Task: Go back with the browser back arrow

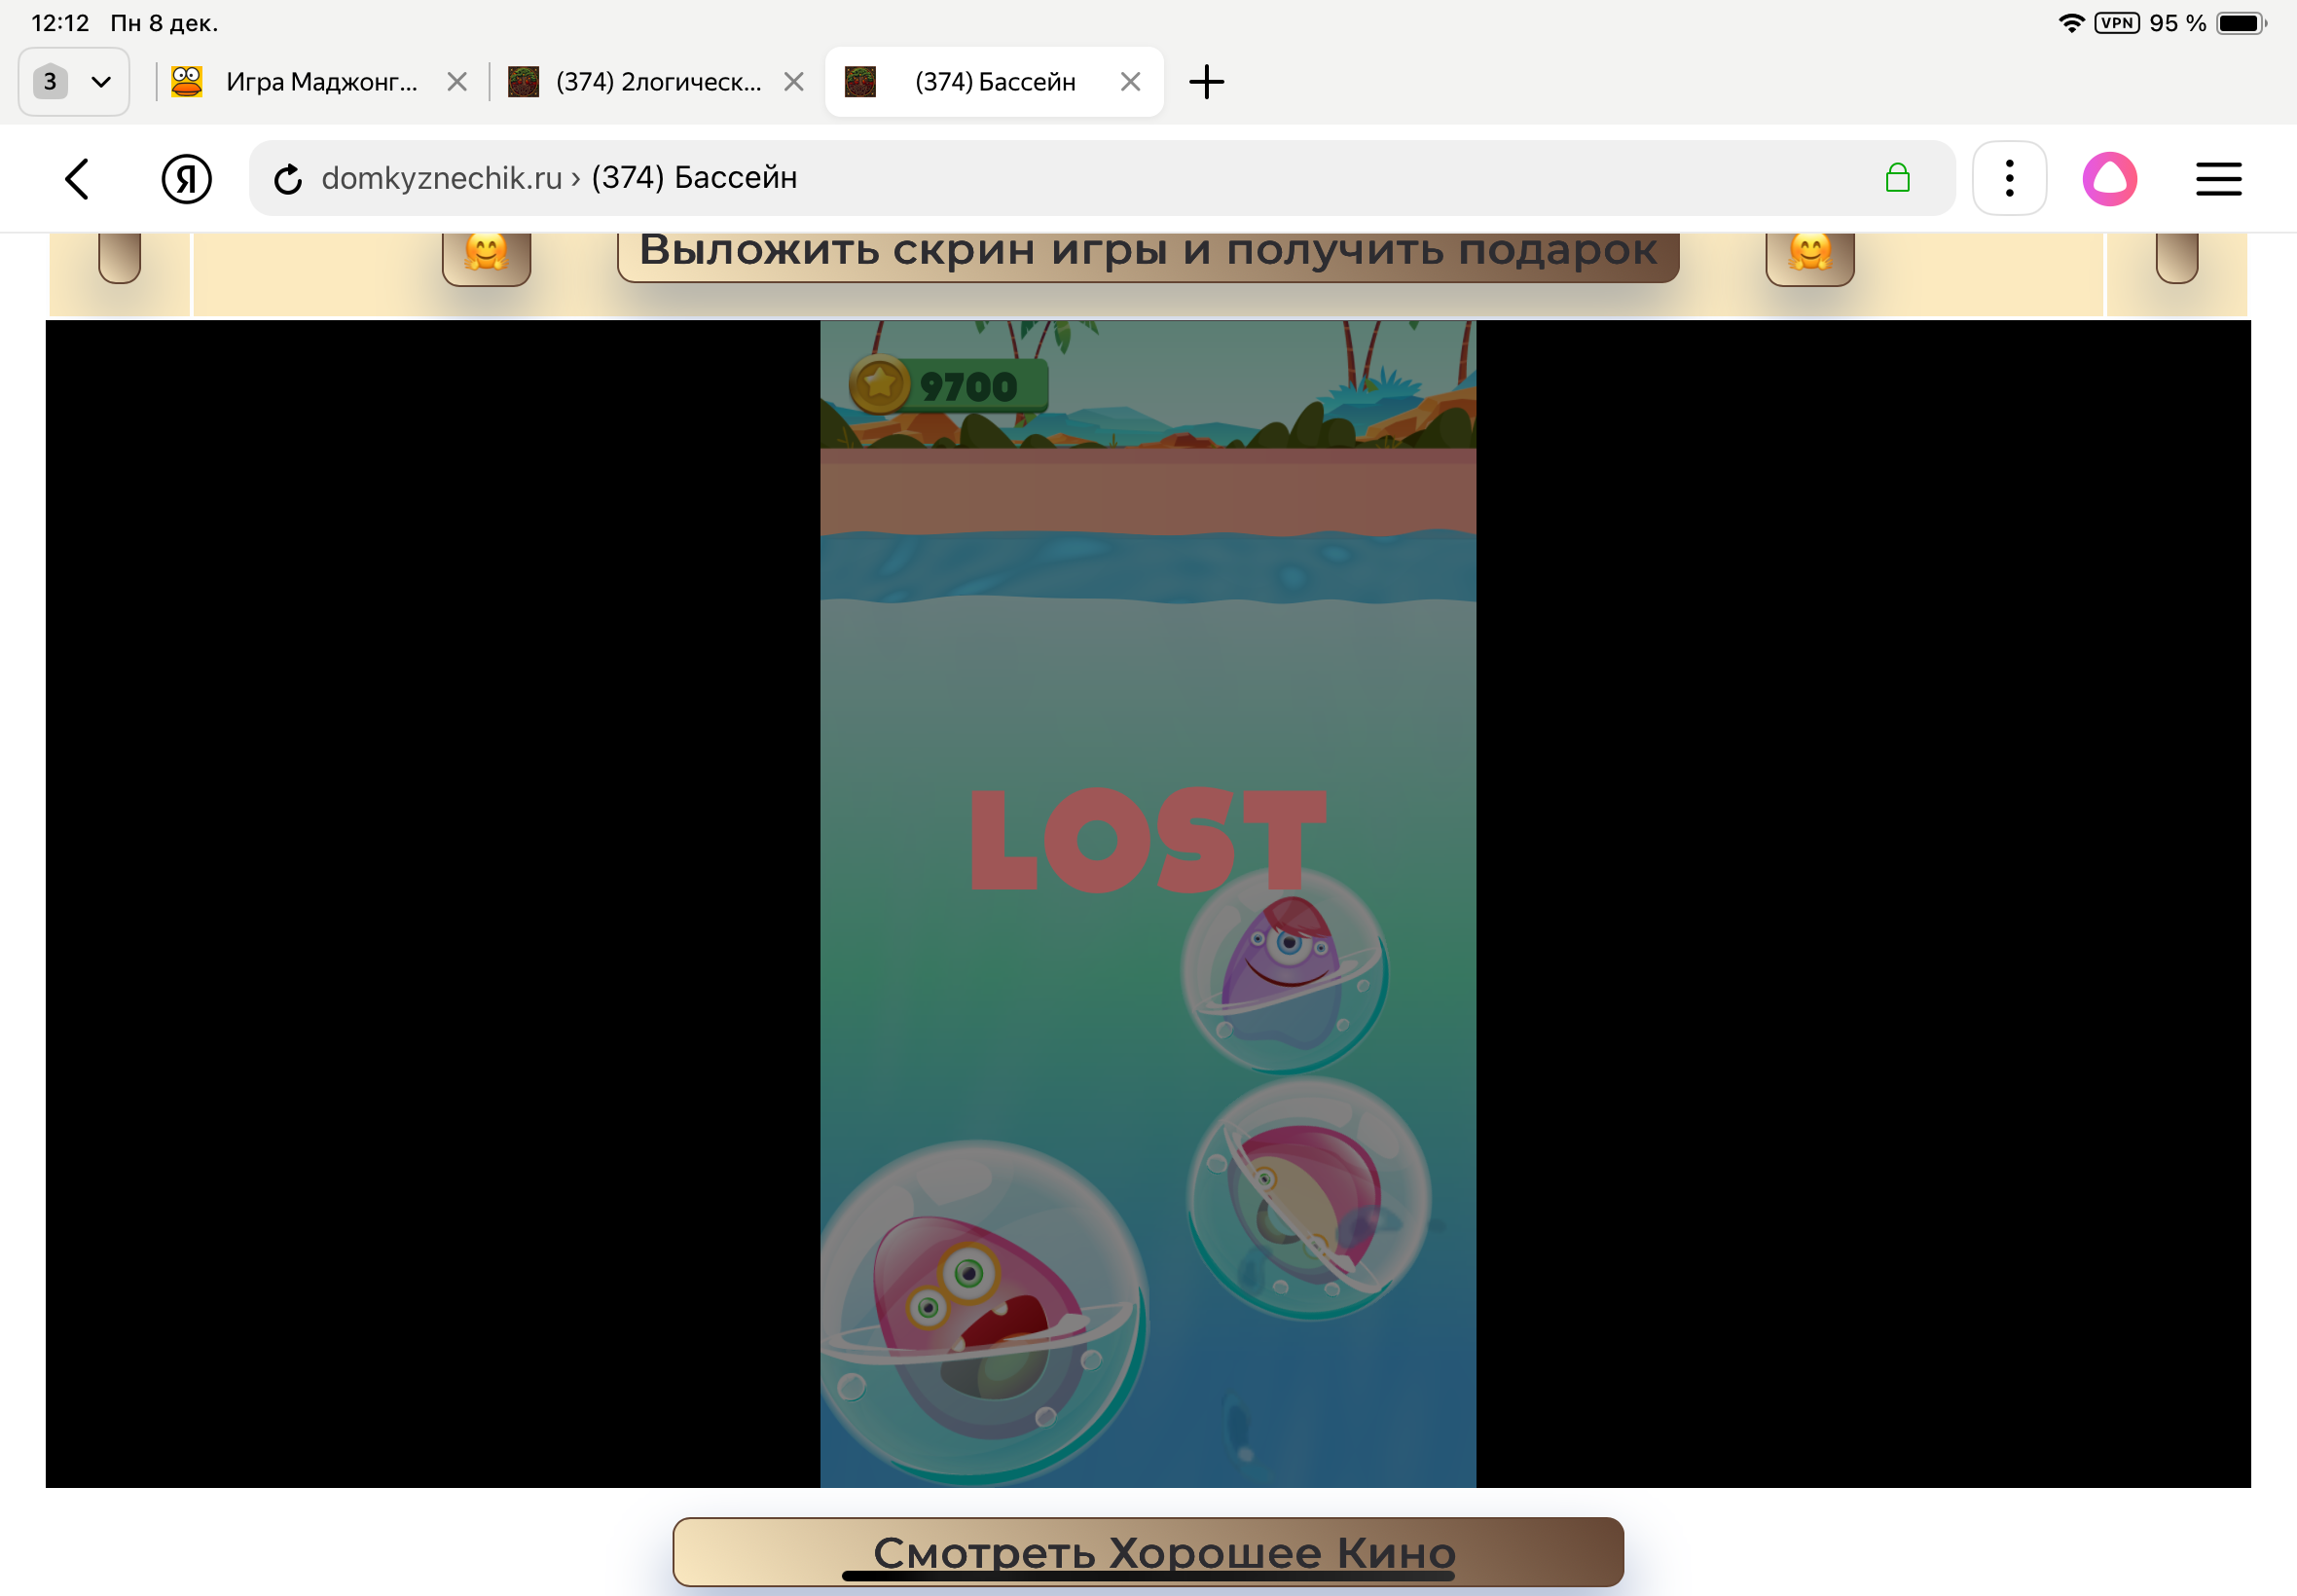Action: (x=78, y=179)
